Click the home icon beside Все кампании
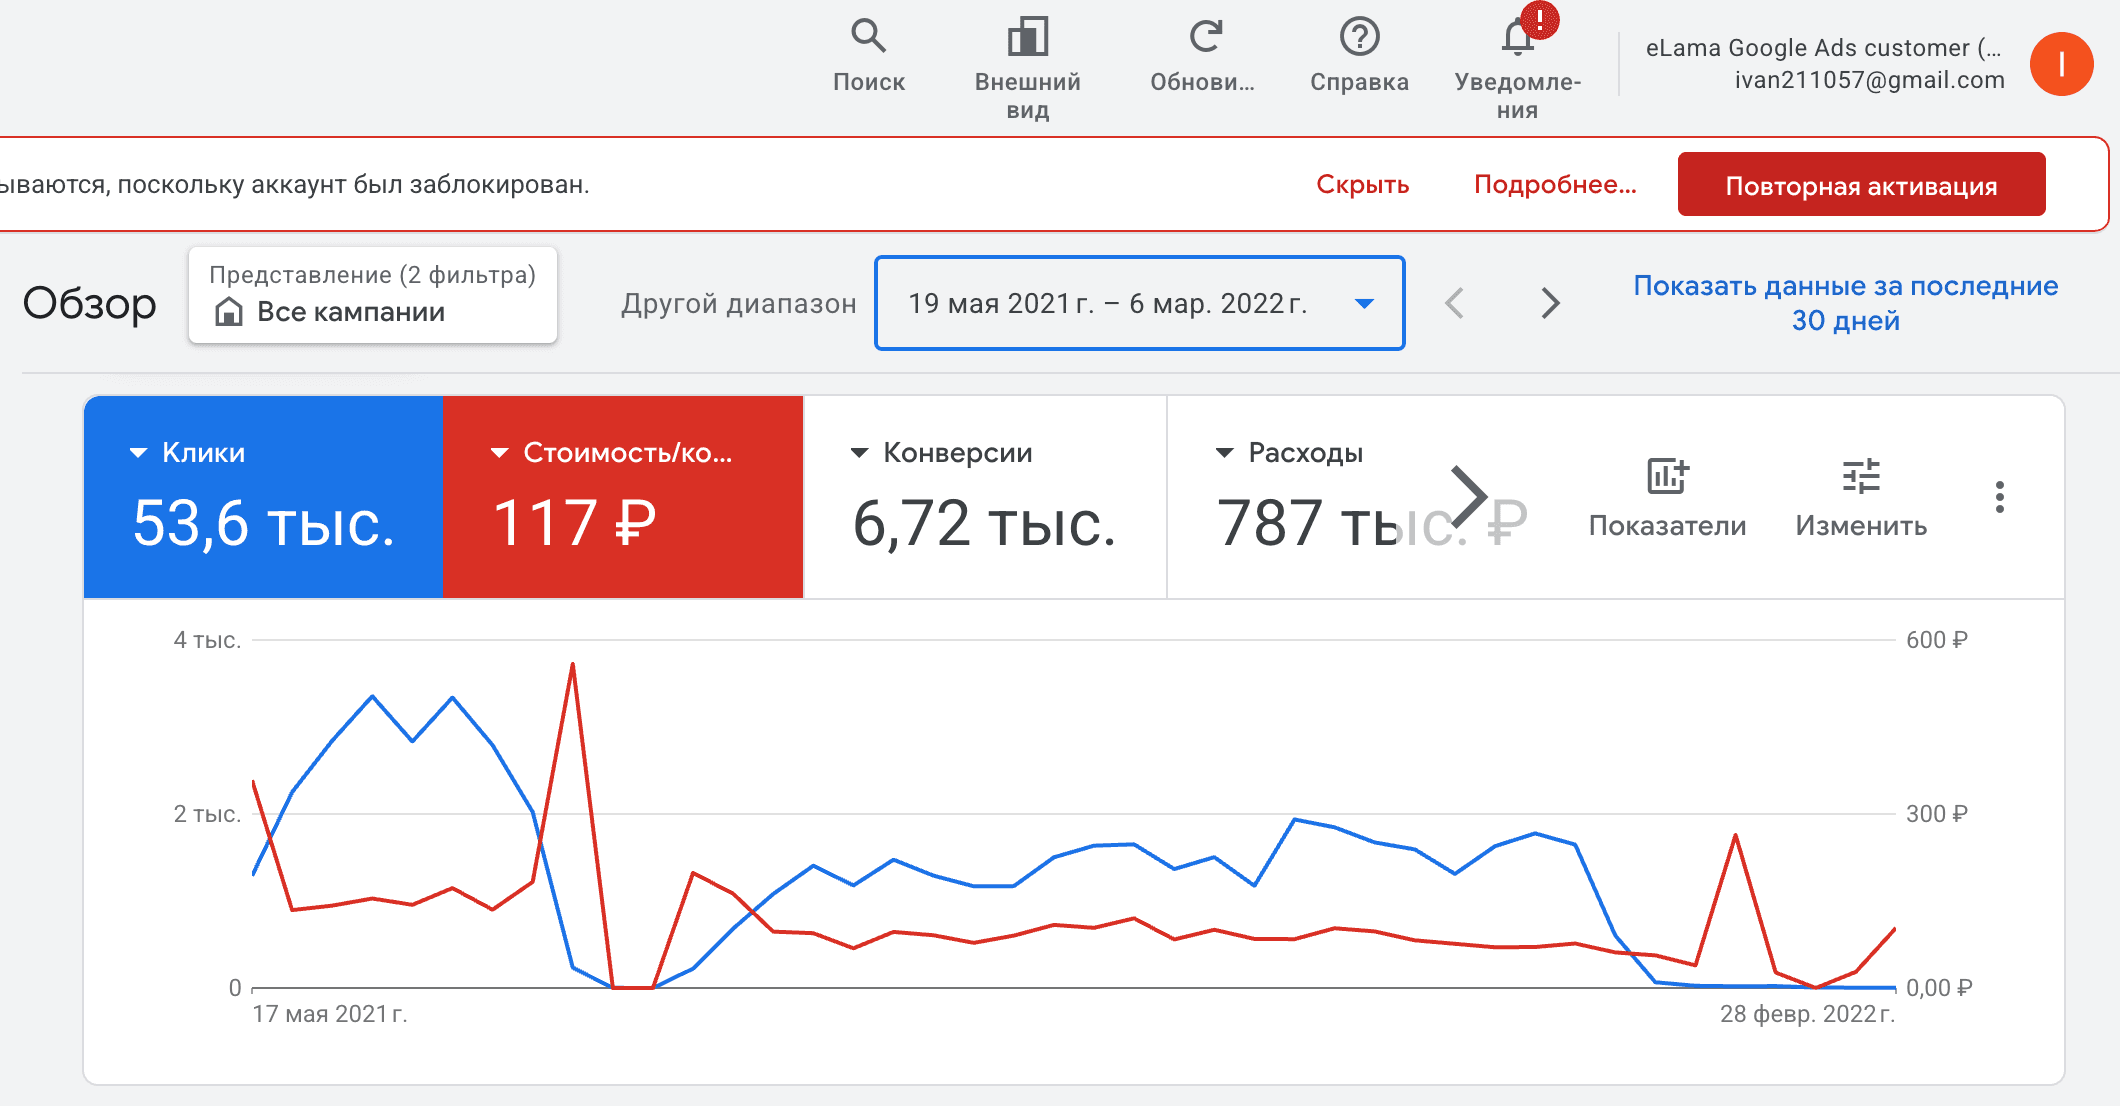Image resolution: width=2120 pixels, height=1106 pixels. click(x=228, y=312)
